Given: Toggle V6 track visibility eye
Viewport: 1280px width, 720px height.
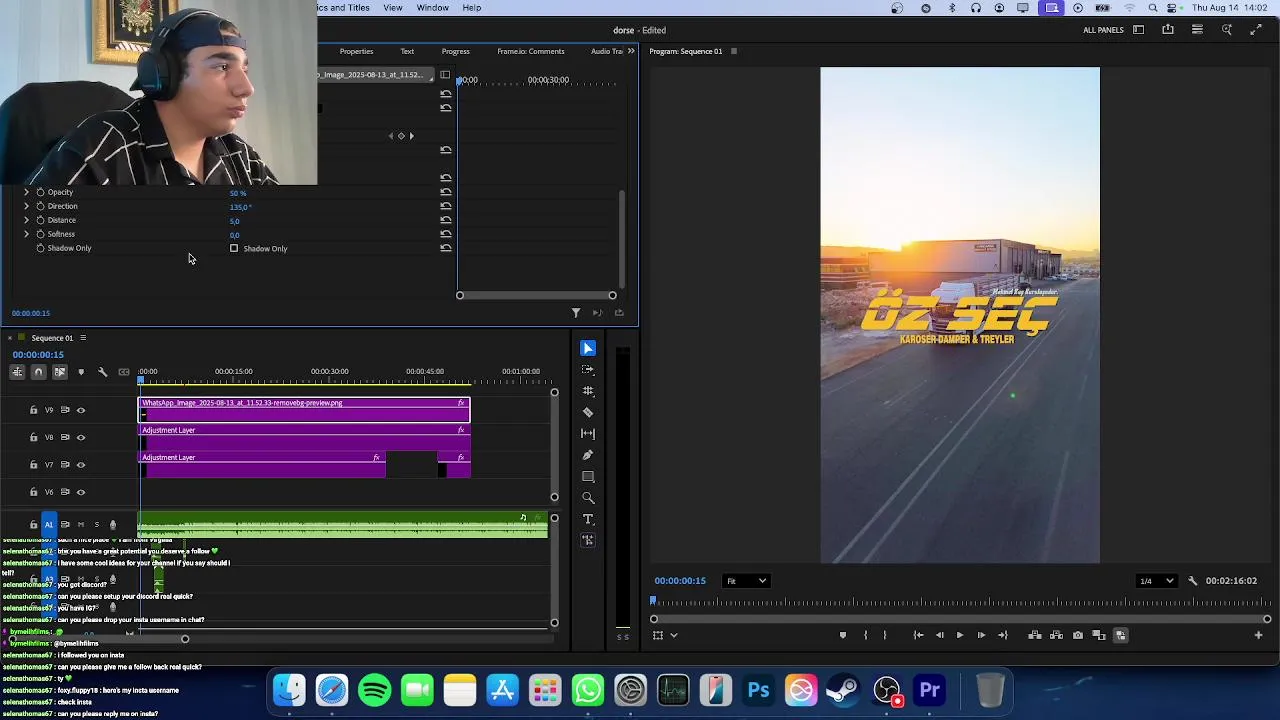Looking at the screenshot, I should click(81, 492).
